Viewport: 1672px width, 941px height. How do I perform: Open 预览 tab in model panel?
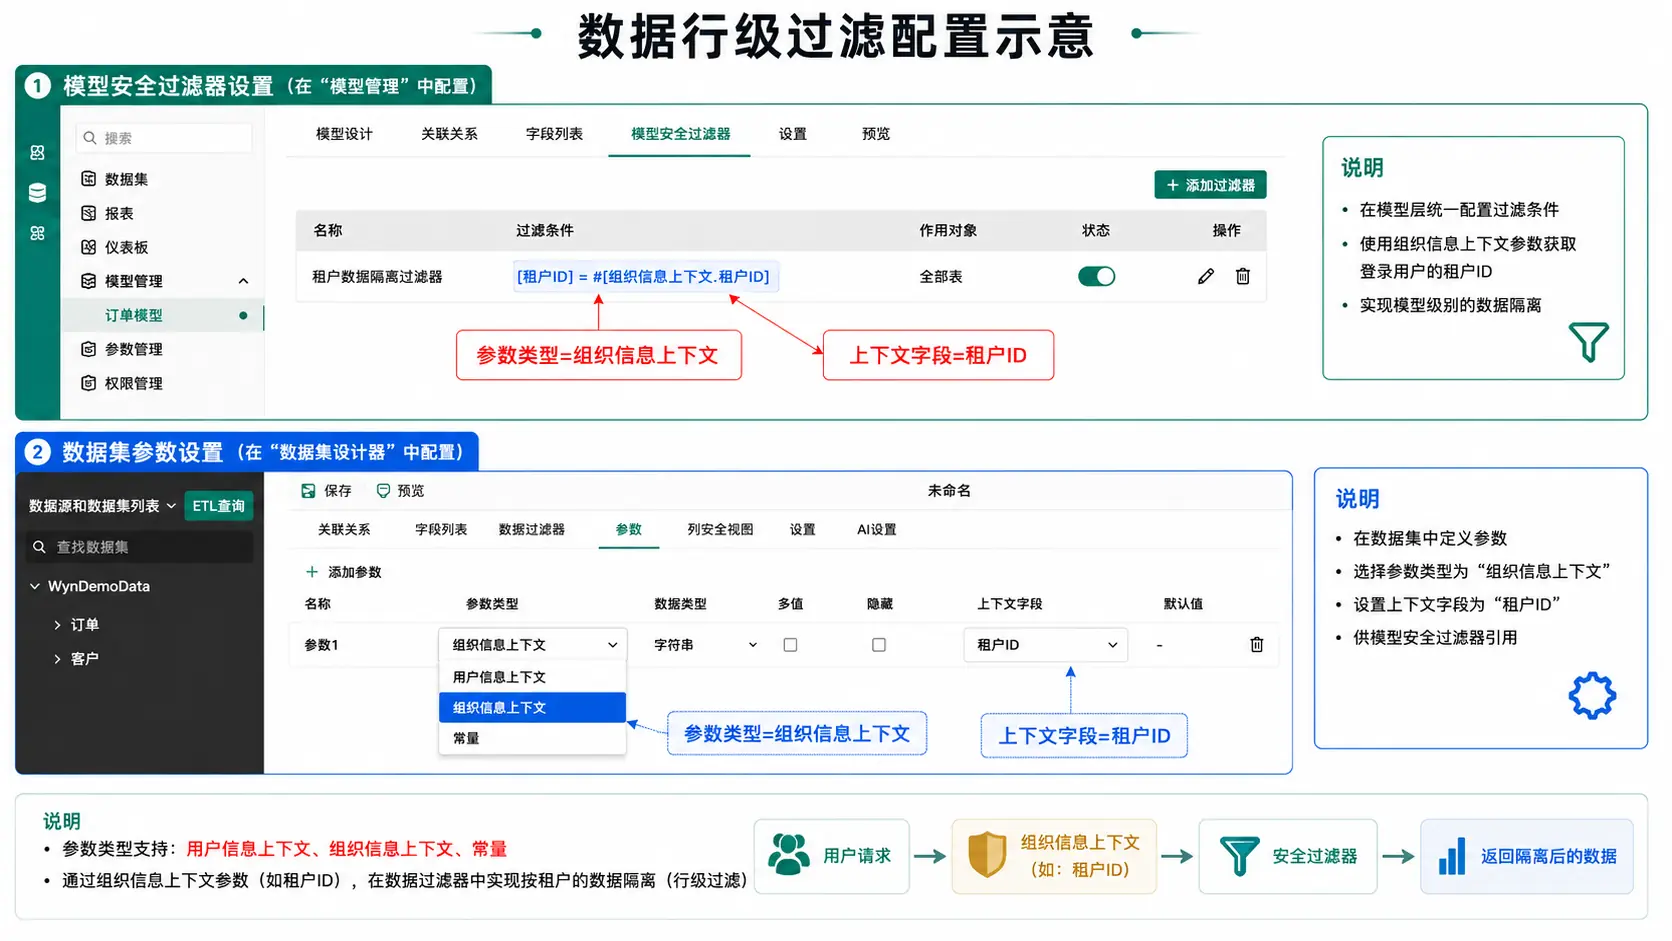(876, 134)
